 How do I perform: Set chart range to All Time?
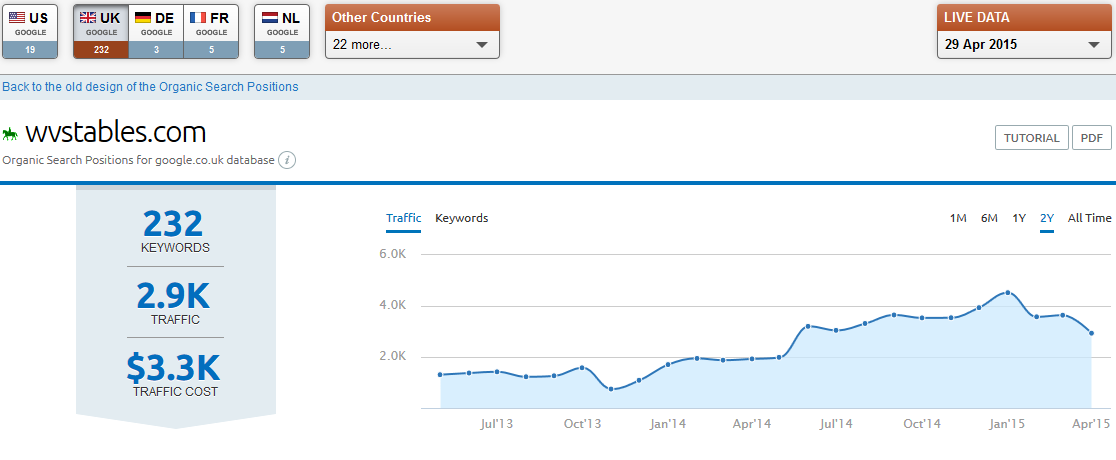pos(1089,219)
